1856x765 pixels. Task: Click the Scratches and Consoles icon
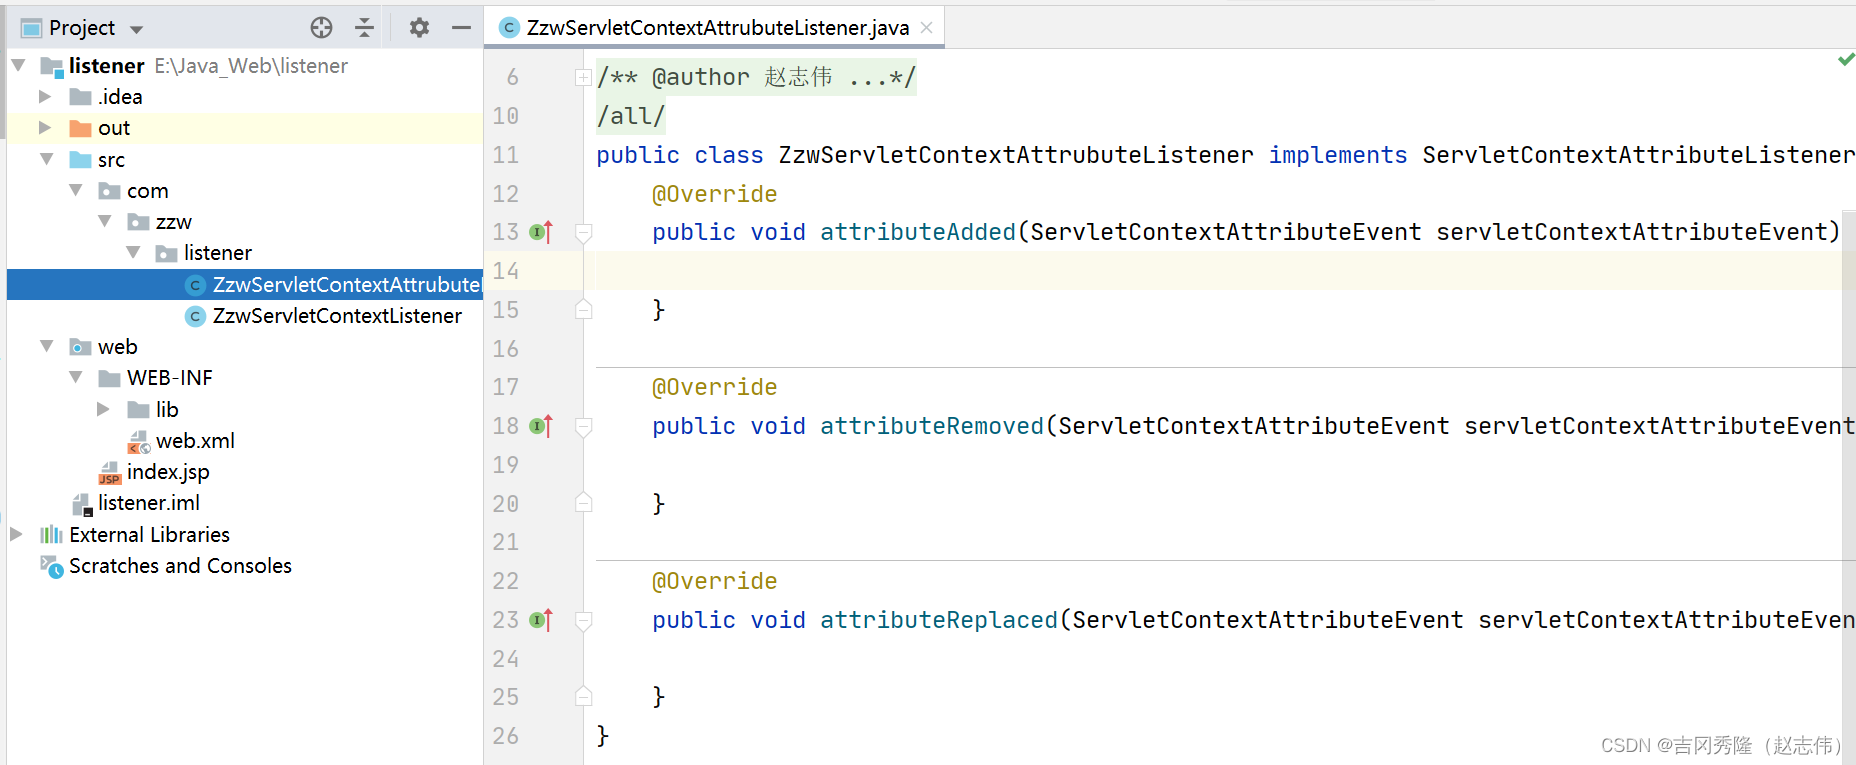click(52, 566)
